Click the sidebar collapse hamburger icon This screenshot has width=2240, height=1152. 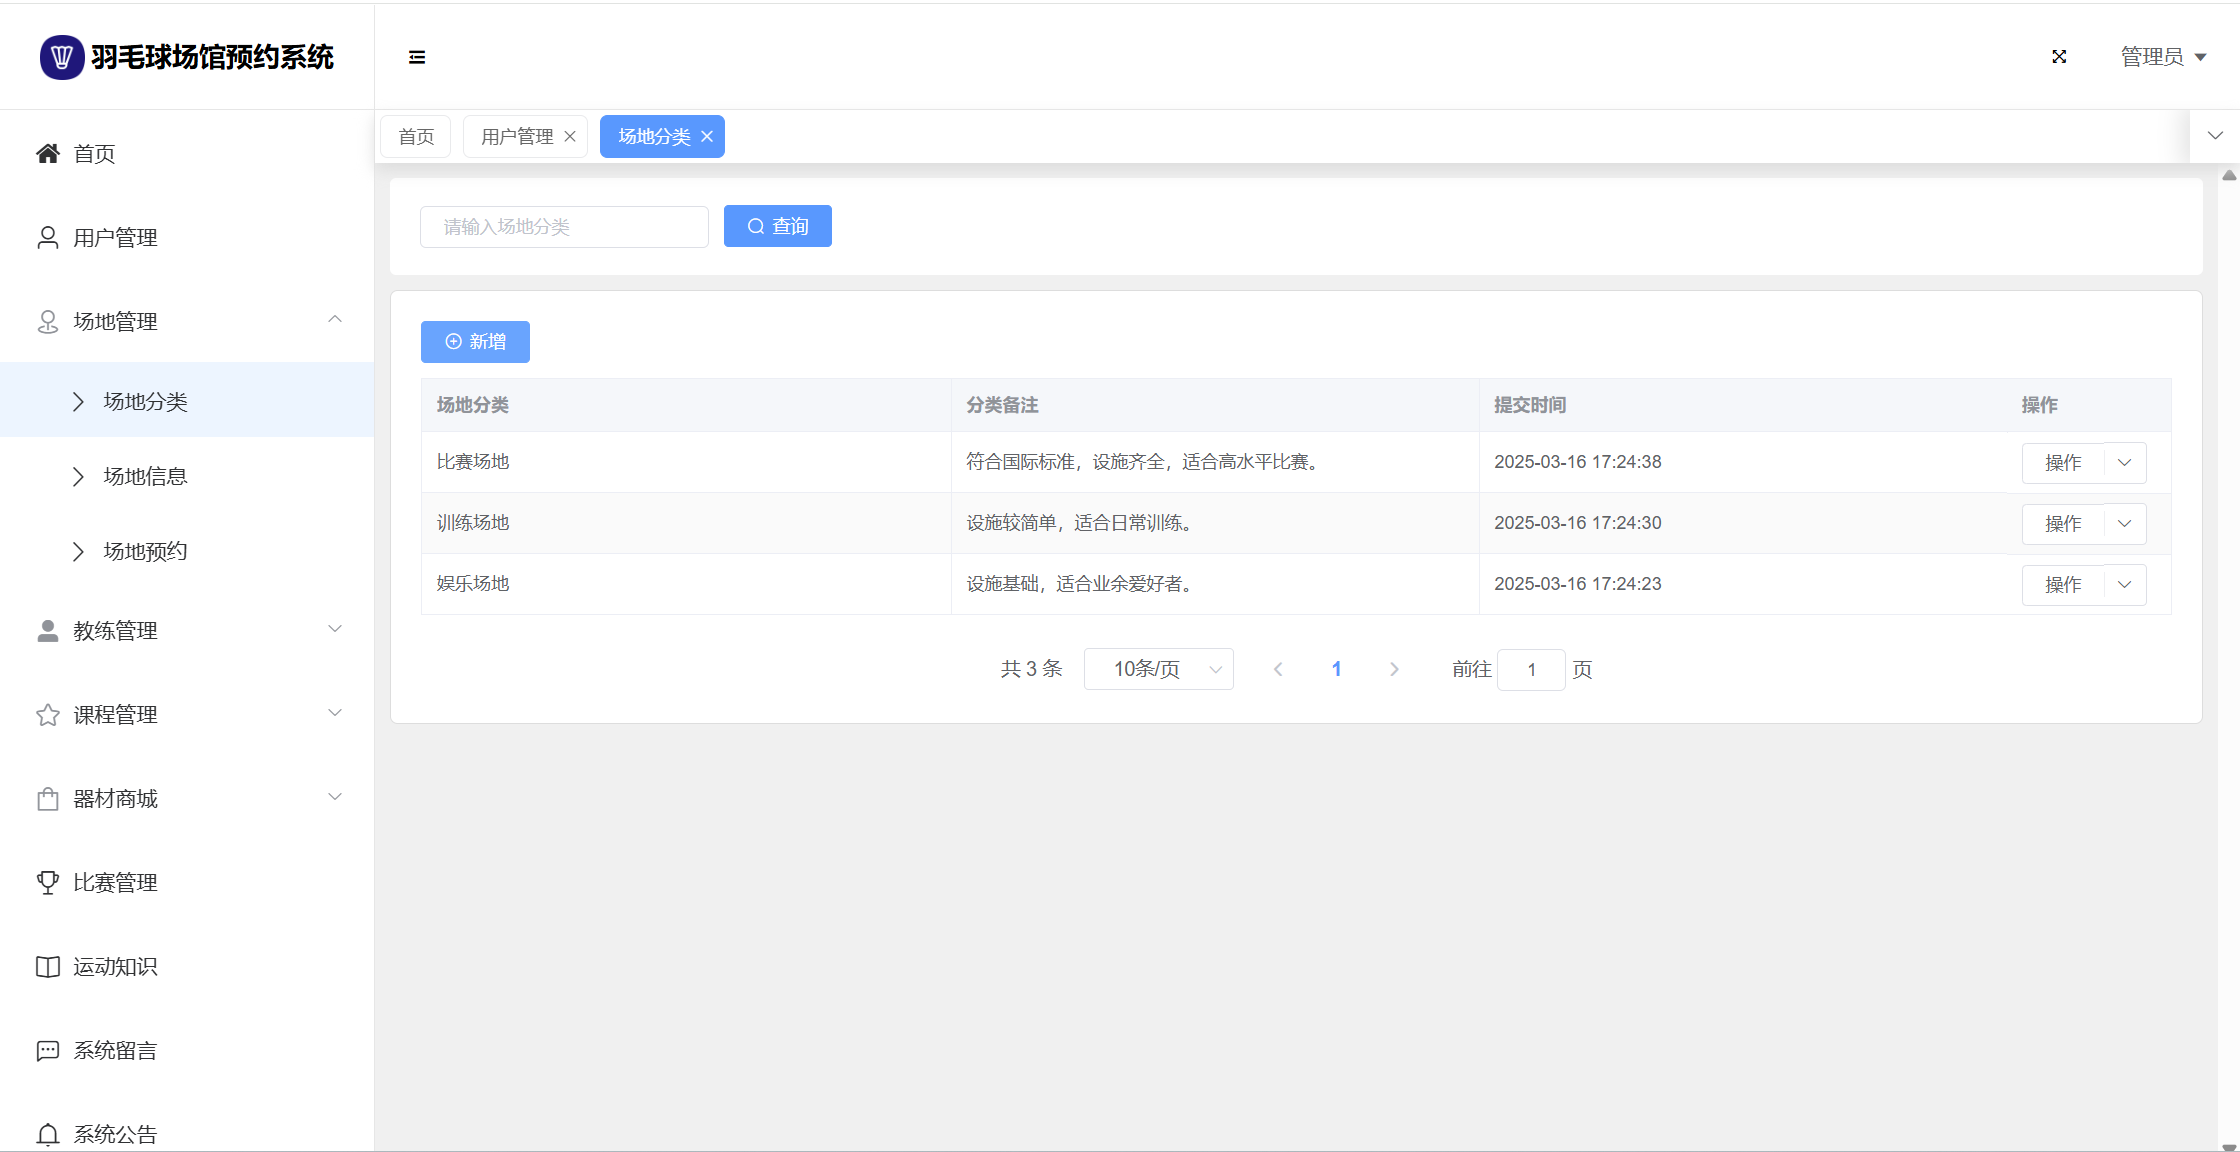click(417, 57)
